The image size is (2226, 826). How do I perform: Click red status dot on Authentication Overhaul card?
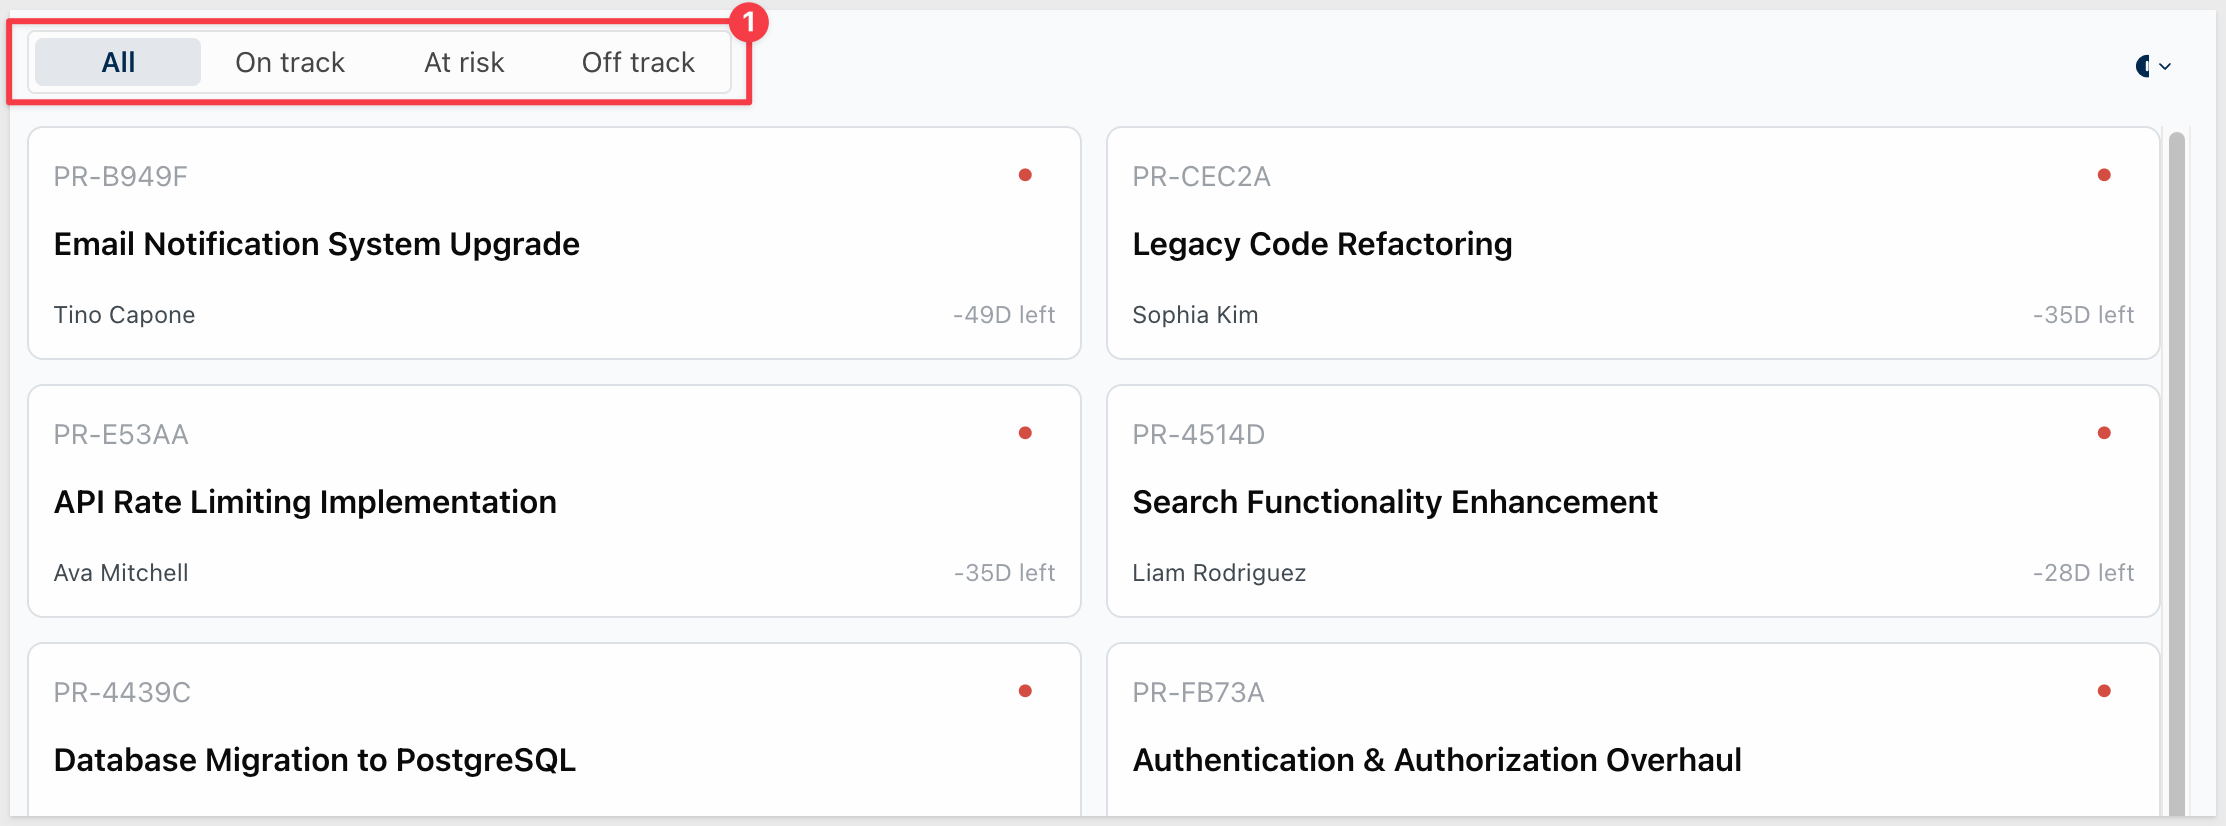(2104, 691)
